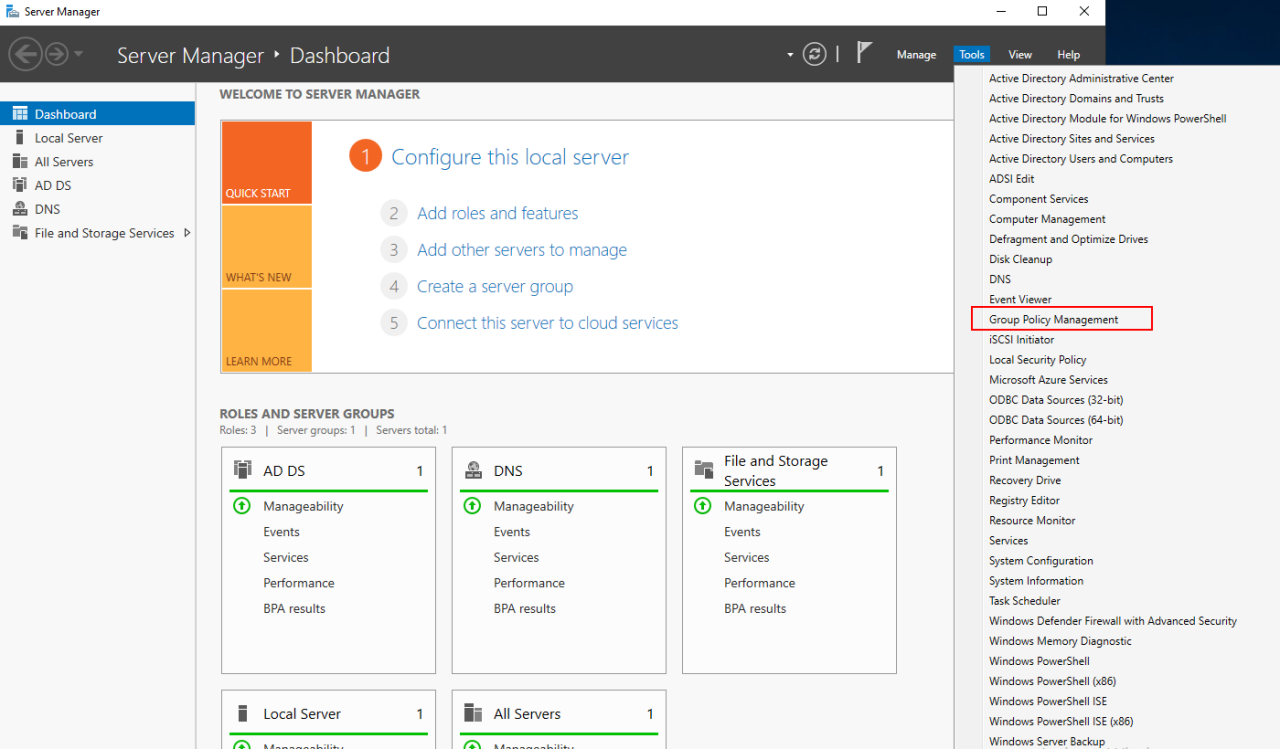Expand File and Storage Services in the sidebar
Viewport: 1280px width, 749px height.
tap(185, 233)
